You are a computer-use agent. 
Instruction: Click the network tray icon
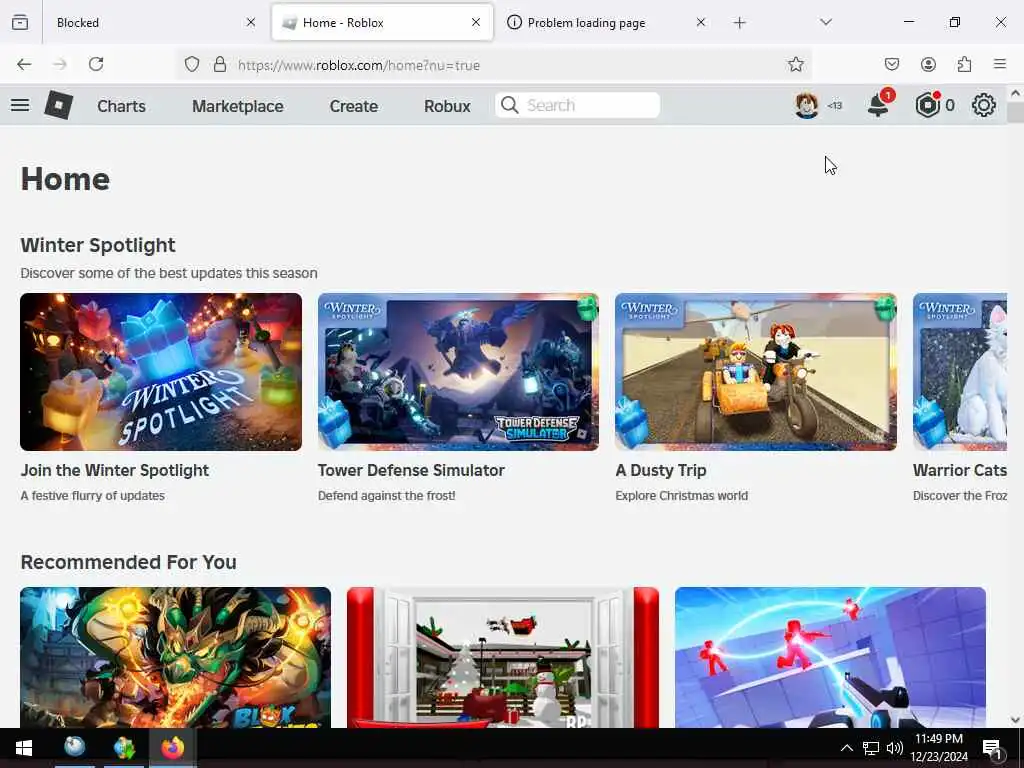click(871, 748)
